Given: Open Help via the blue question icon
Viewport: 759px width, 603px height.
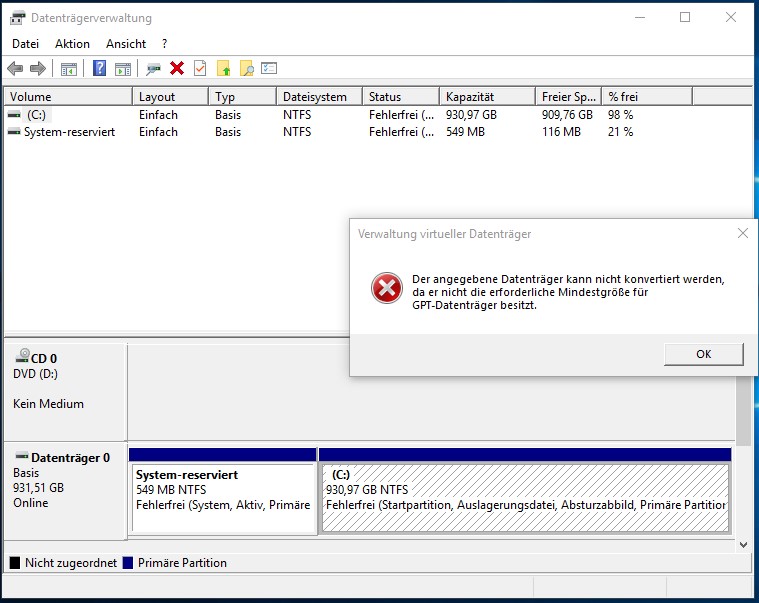Looking at the screenshot, I should tap(99, 68).
